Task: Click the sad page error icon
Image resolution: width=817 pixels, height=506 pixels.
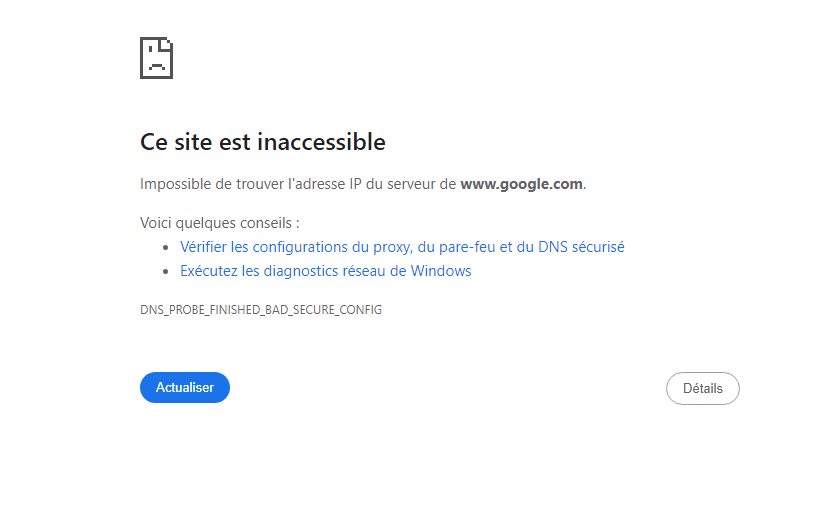Action: [156, 58]
